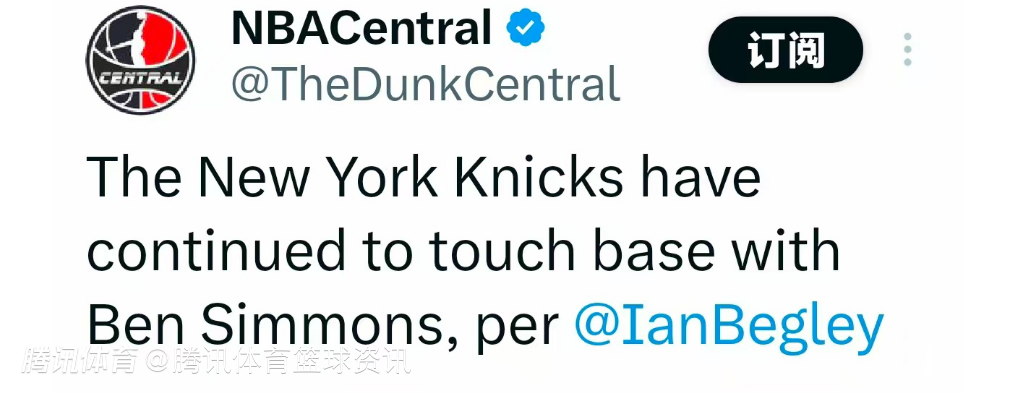
Task: Open the NBACentral profile avatar
Action: 140,60
